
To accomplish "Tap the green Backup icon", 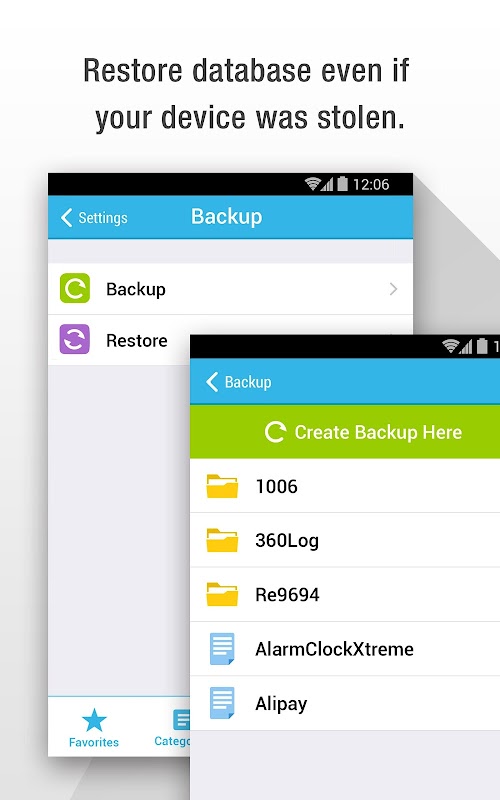I will point(74,288).
